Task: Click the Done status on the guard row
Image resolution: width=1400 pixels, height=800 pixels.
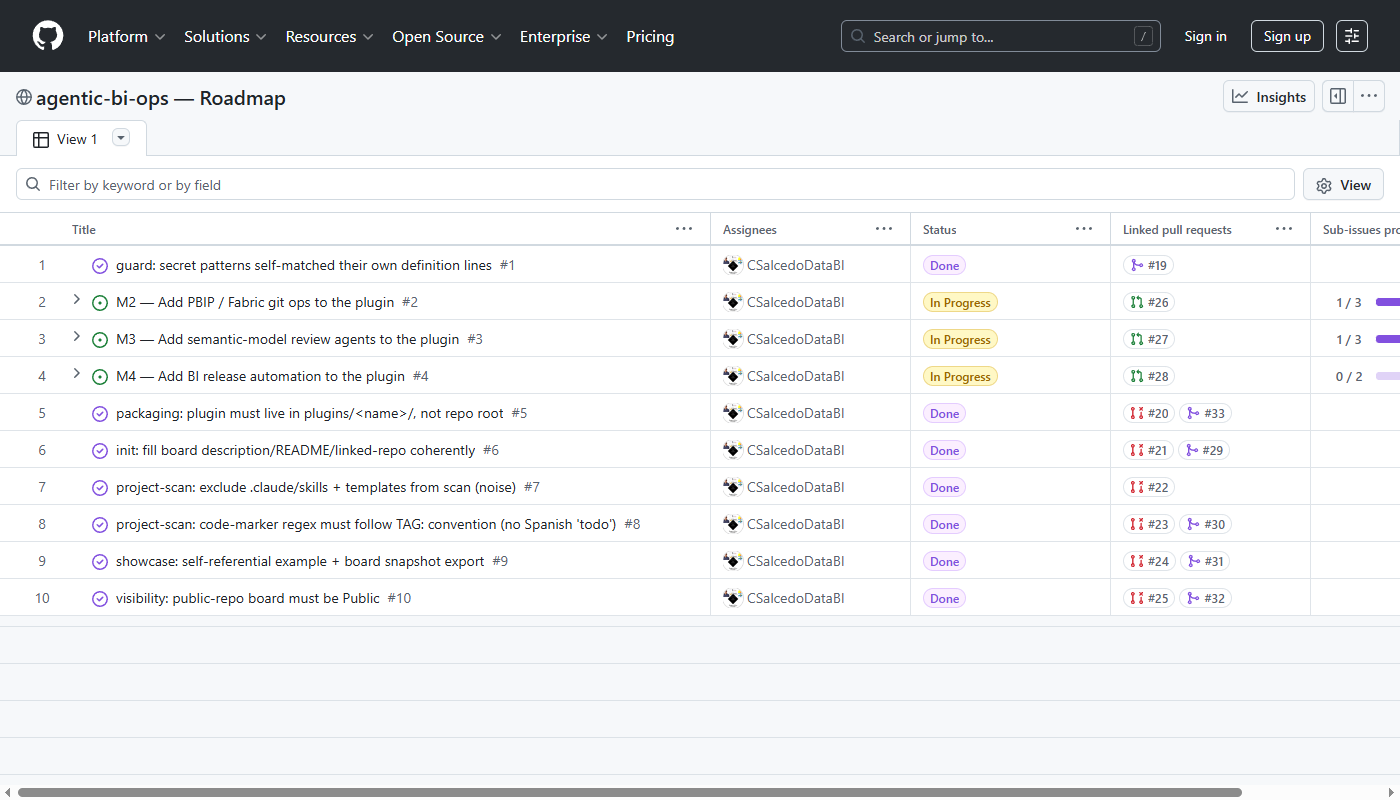Action: [944, 265]
